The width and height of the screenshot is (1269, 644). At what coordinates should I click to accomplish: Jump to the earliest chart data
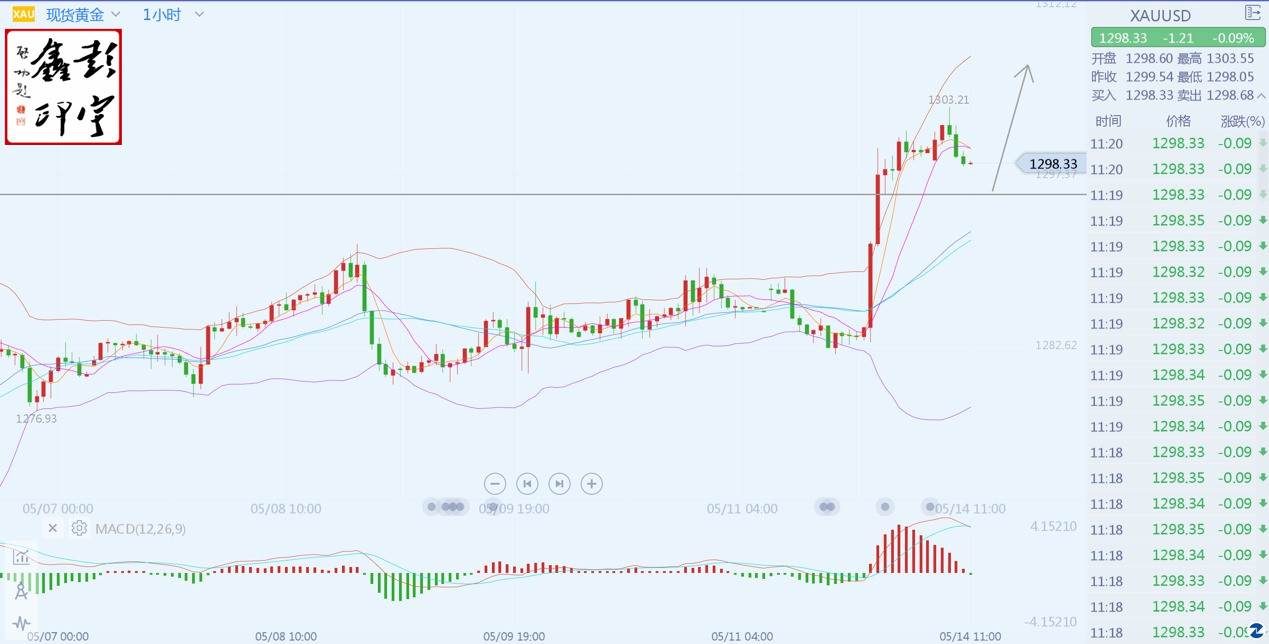point(527,484)
